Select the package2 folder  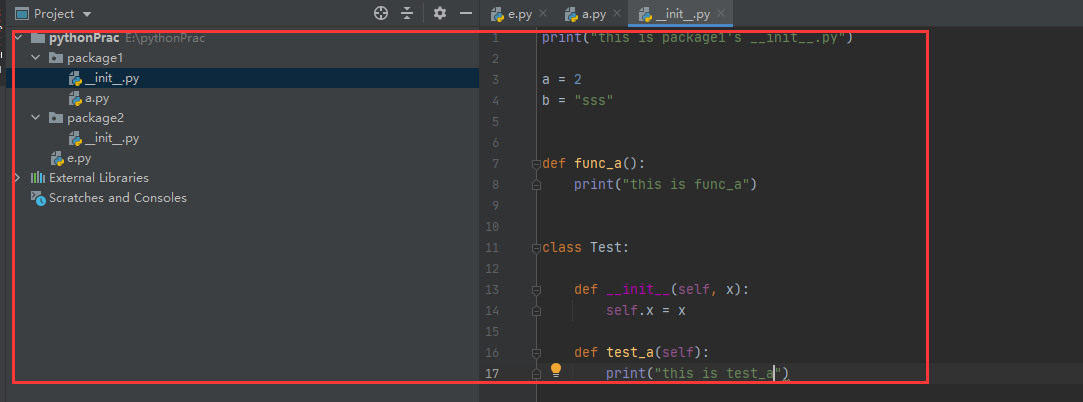point(95,118)
